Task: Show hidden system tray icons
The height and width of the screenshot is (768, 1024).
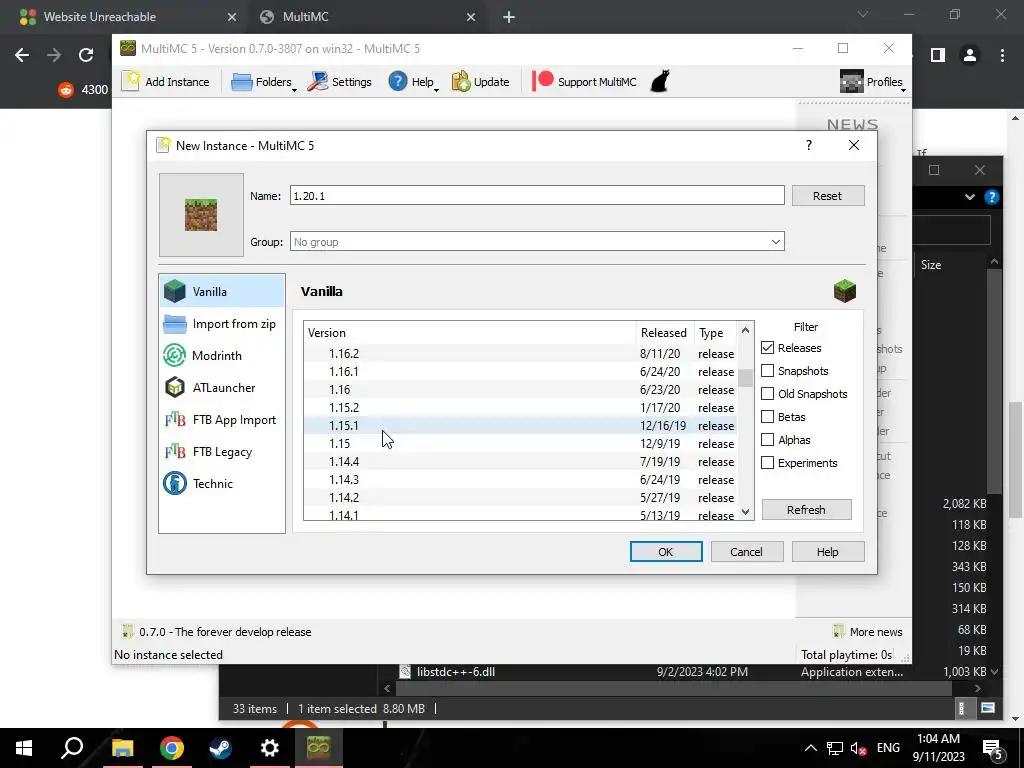Action: point(810,748)
